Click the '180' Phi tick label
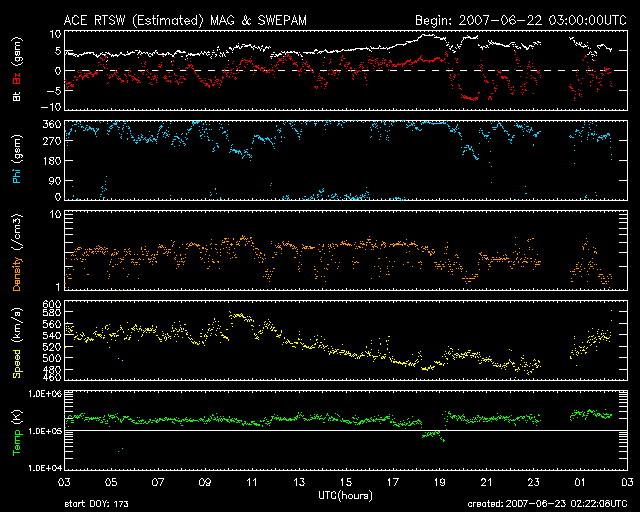This screenshot has width=640, height=512. pos(52,161)
